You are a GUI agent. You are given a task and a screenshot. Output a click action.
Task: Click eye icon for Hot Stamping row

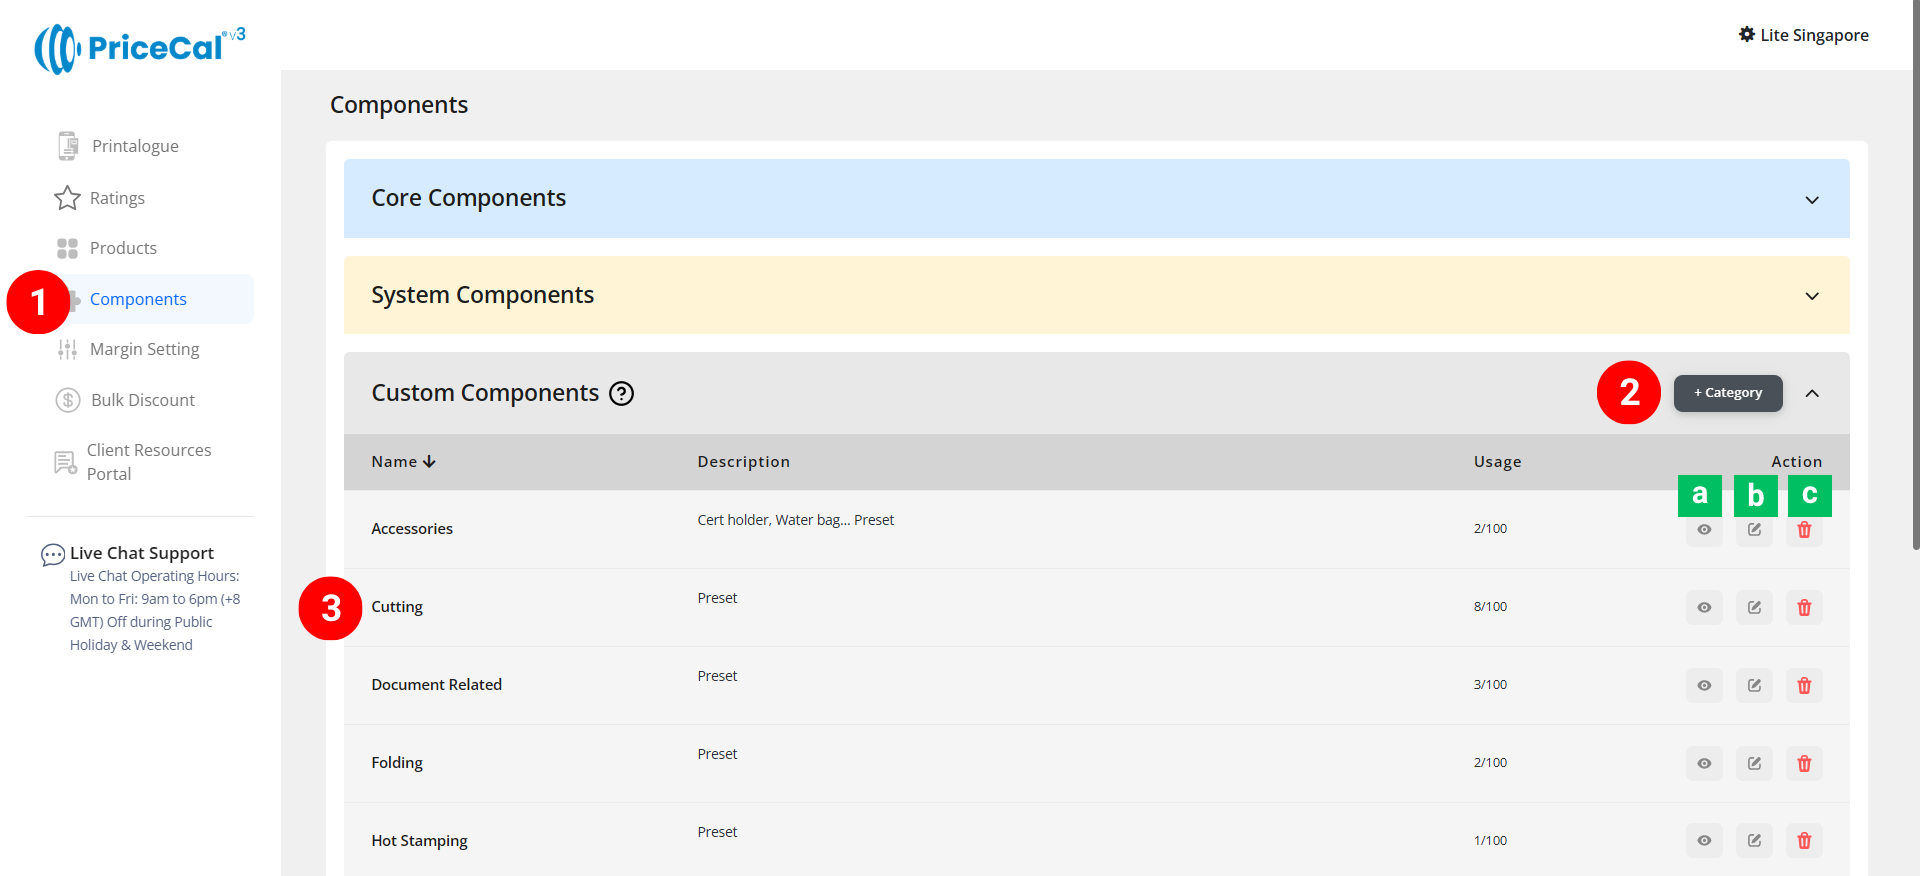click(x=1704, y=841)
